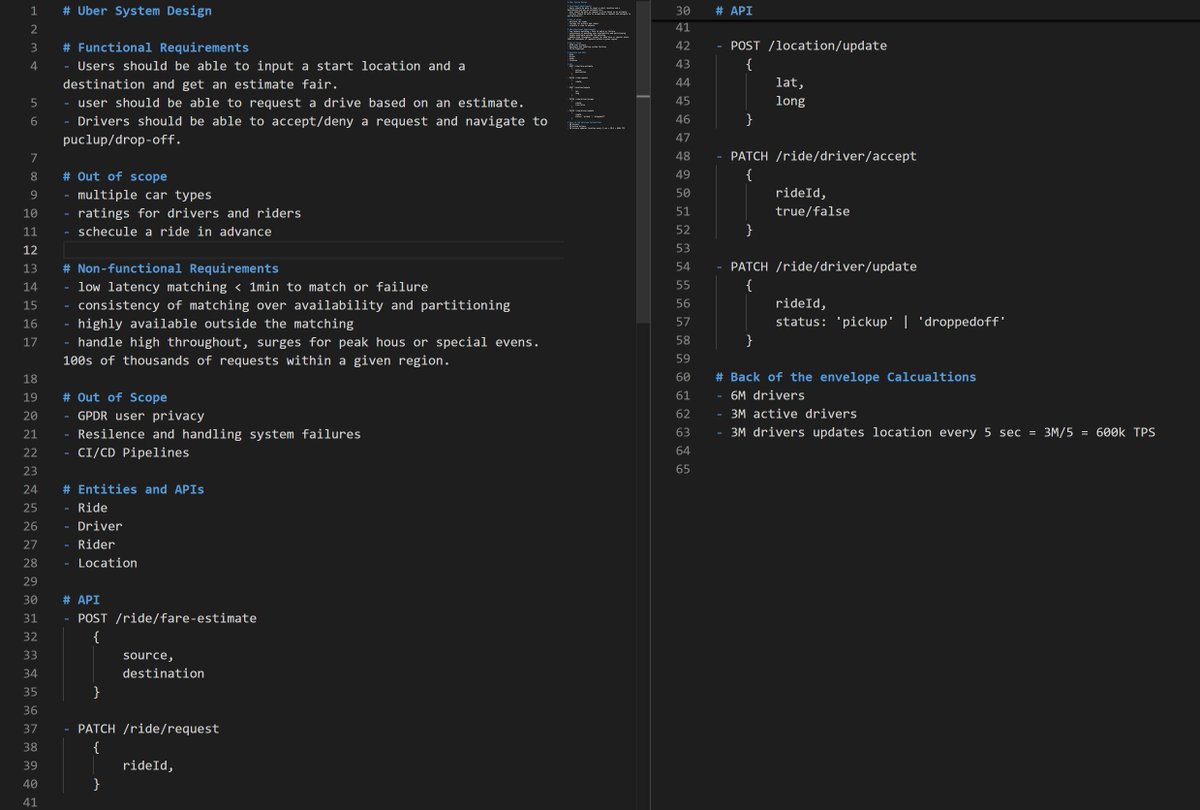Screen dimensions: 1200x810
Task: Click line number 63 in the right gutter
Action: click(x=683, y=432)
